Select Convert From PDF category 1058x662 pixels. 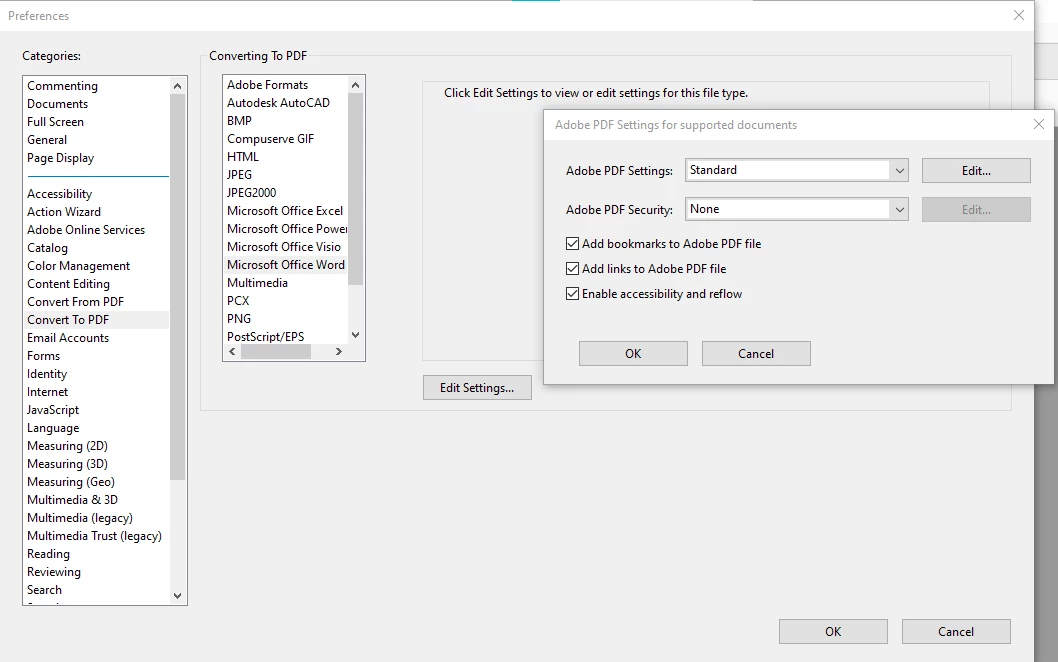[75, 302]
